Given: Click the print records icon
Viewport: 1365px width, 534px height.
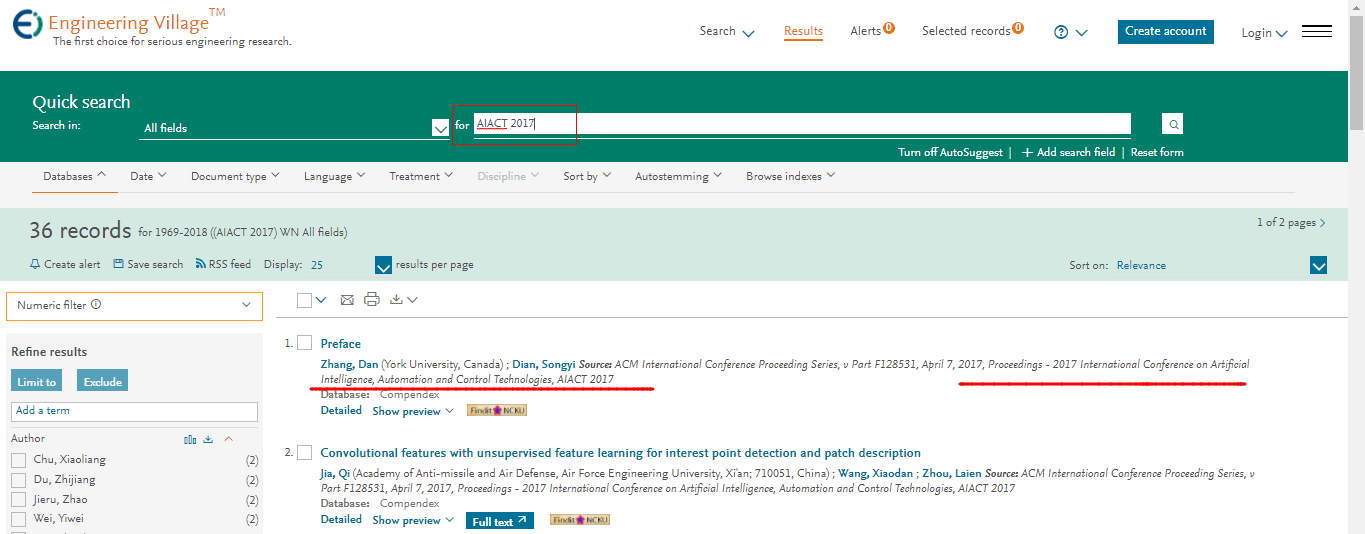Looking at the screenshot, I should pos(372,299).
